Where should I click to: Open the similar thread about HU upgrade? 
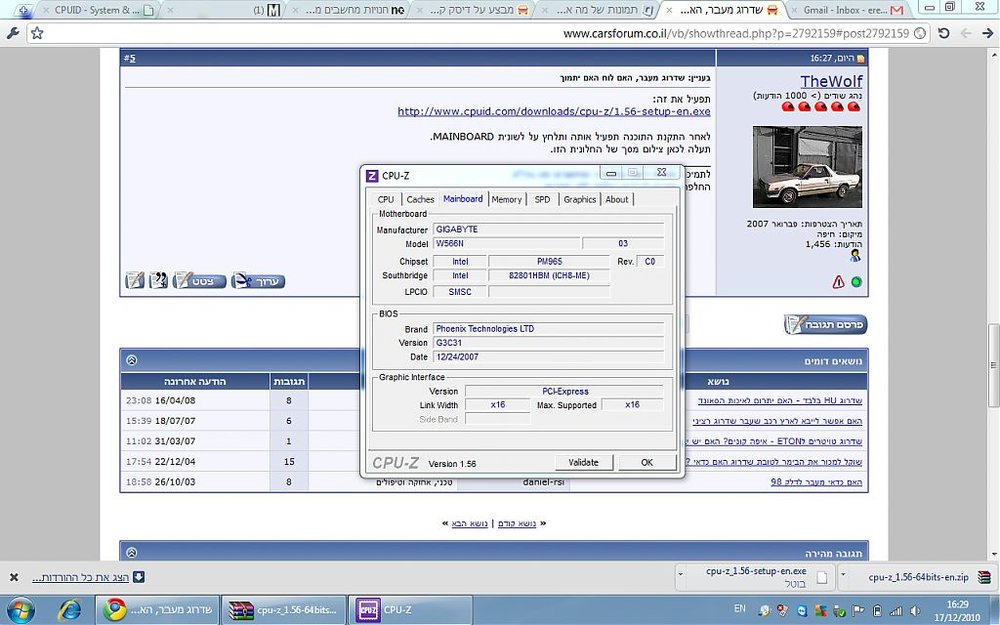click(780, 401)
